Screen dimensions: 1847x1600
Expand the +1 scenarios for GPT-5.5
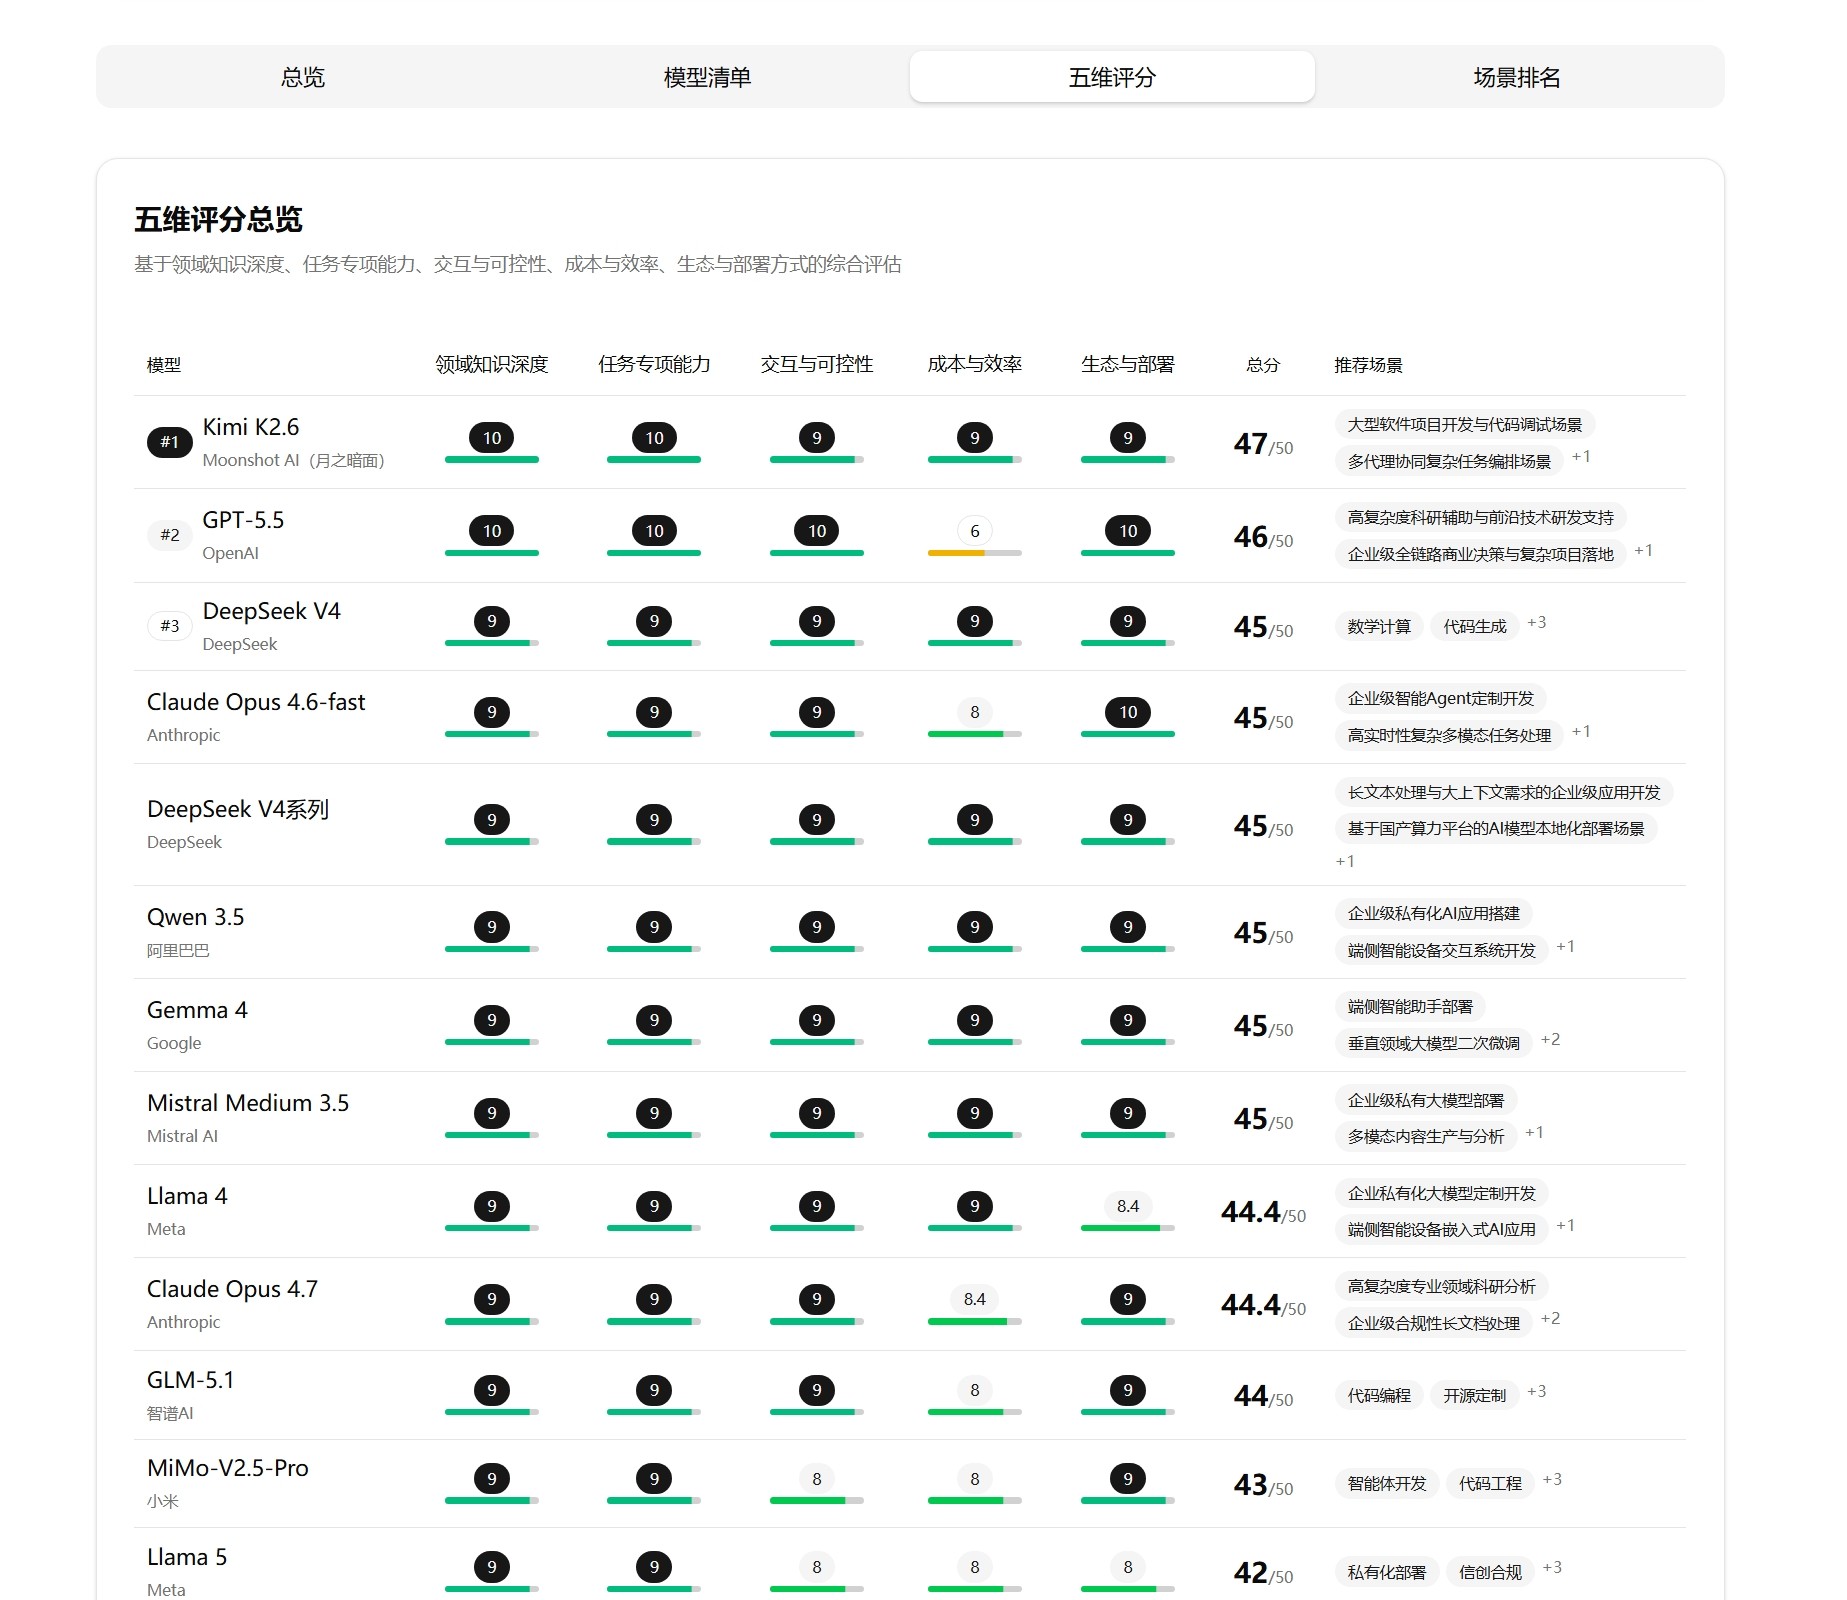pos(1644,551)
